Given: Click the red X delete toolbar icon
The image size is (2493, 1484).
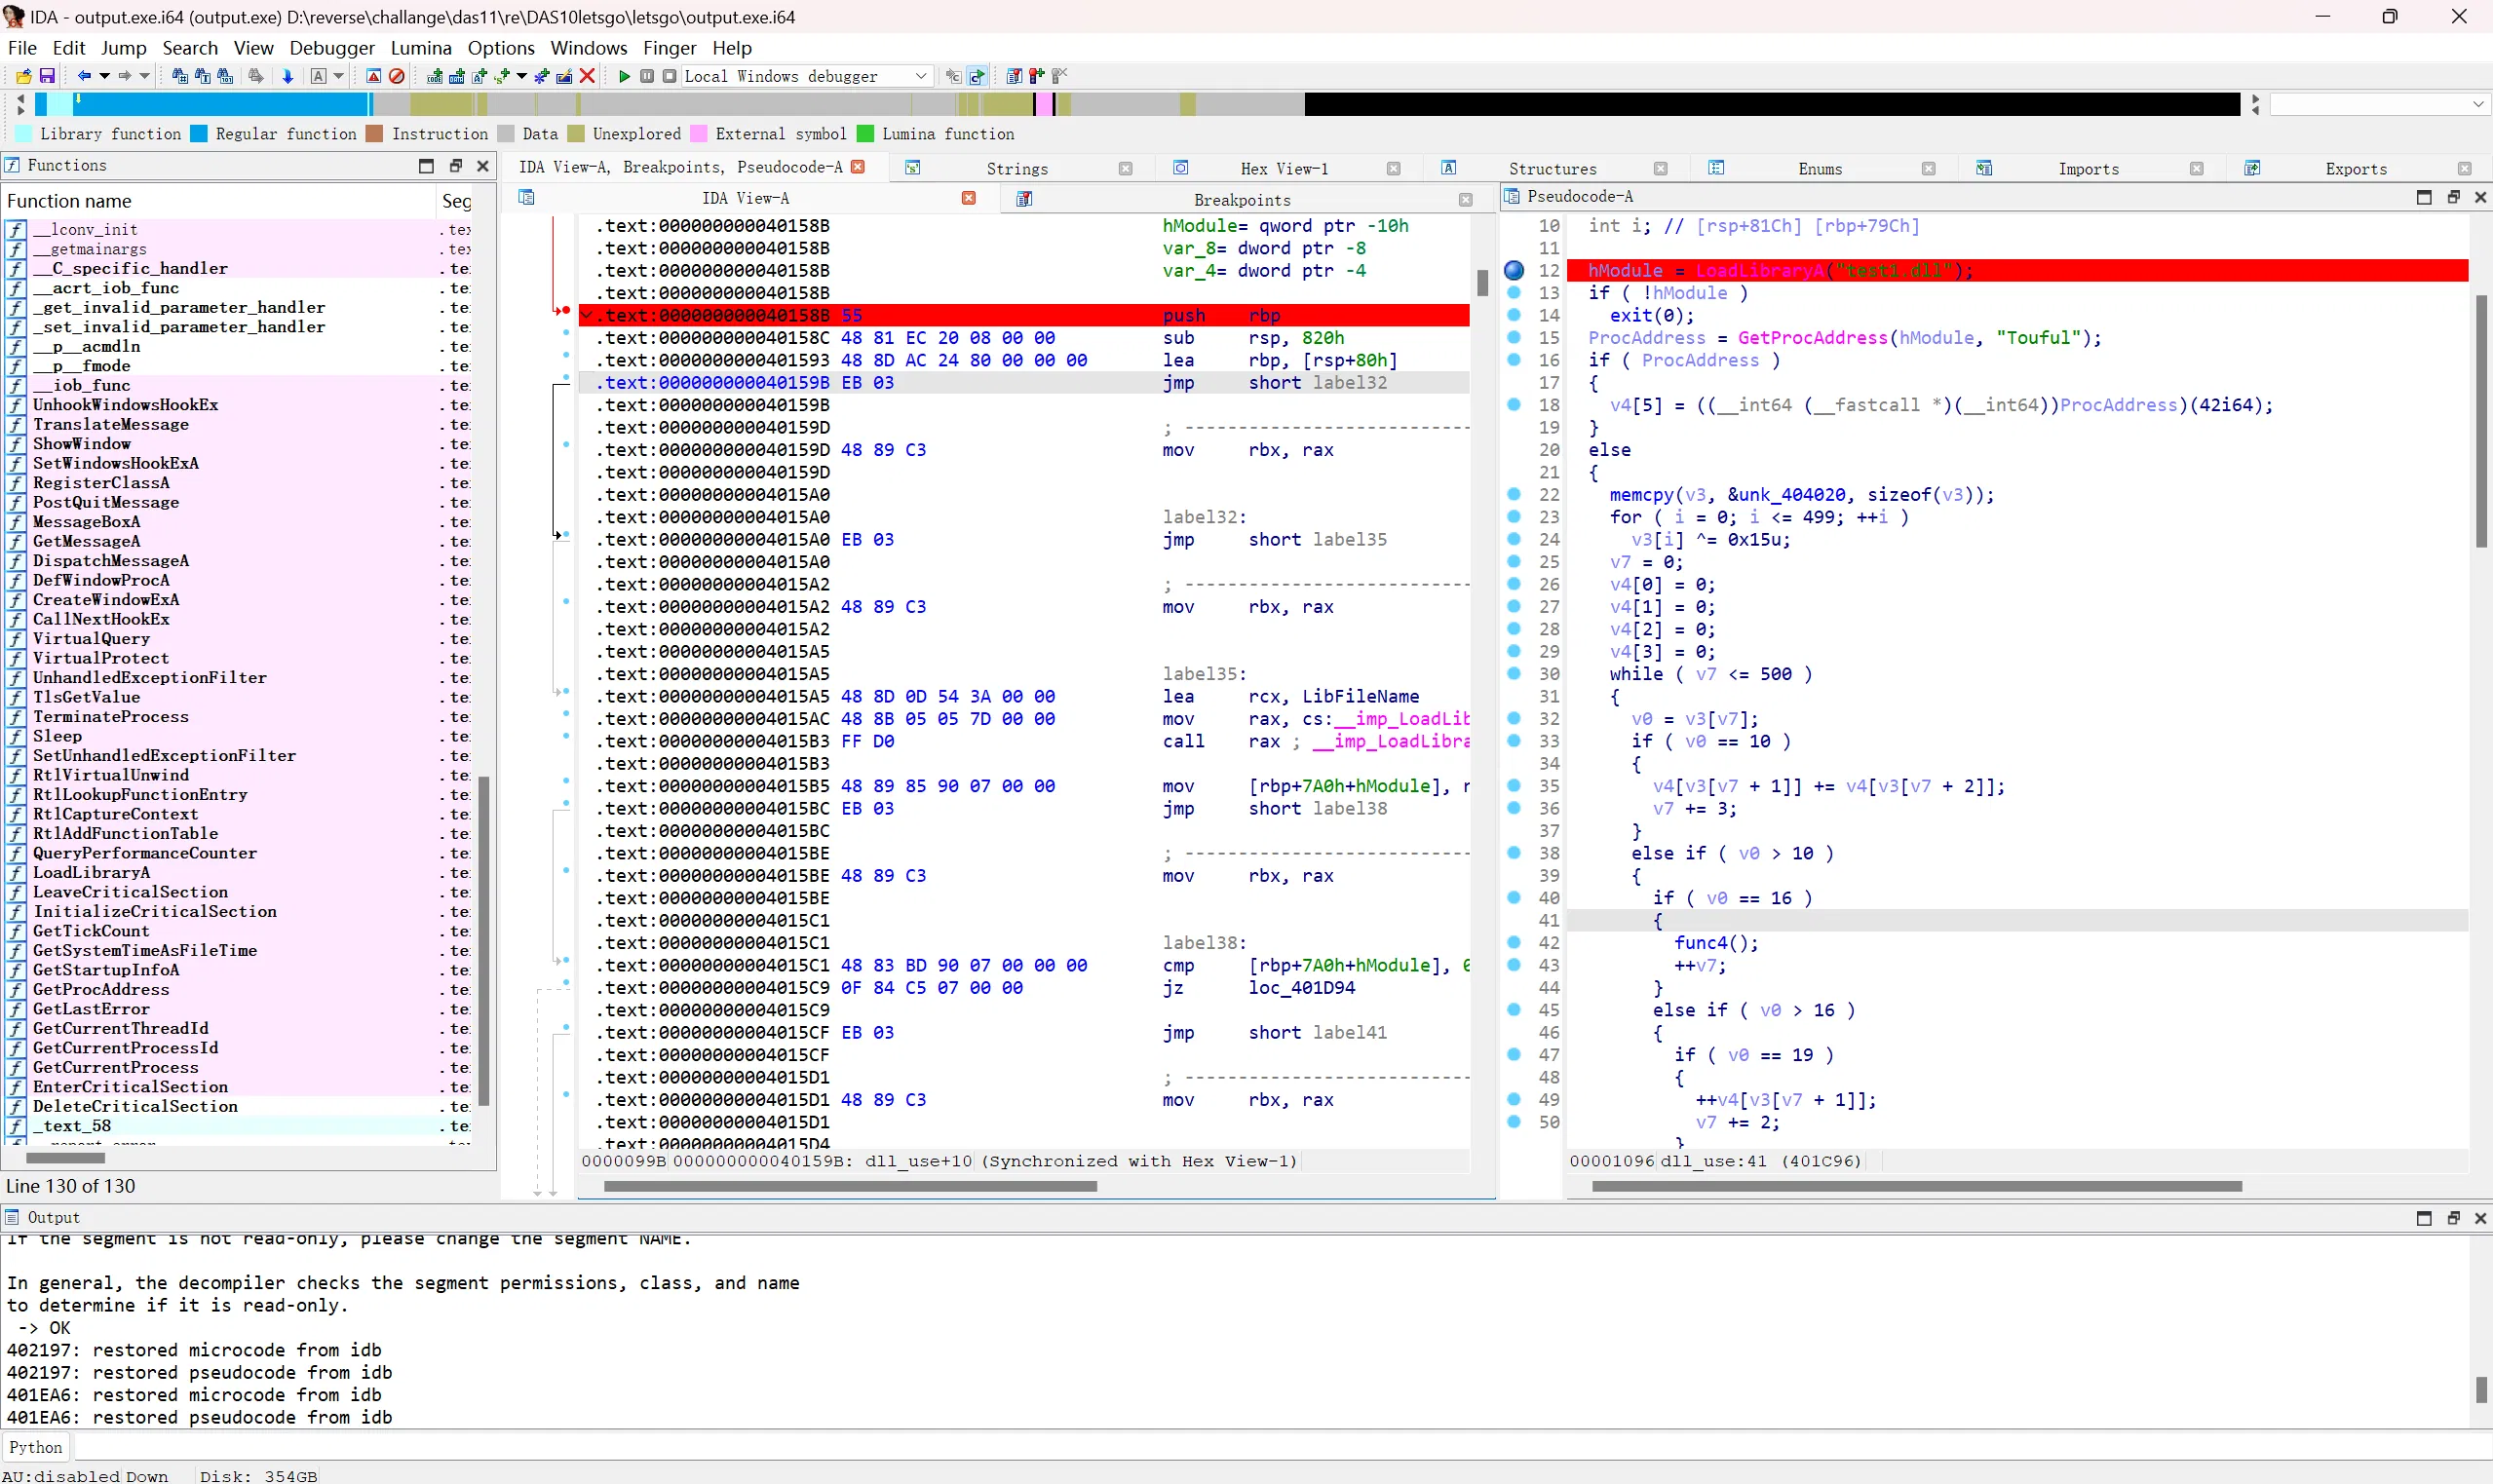Looking at the screenshot, I should point(588,76).
